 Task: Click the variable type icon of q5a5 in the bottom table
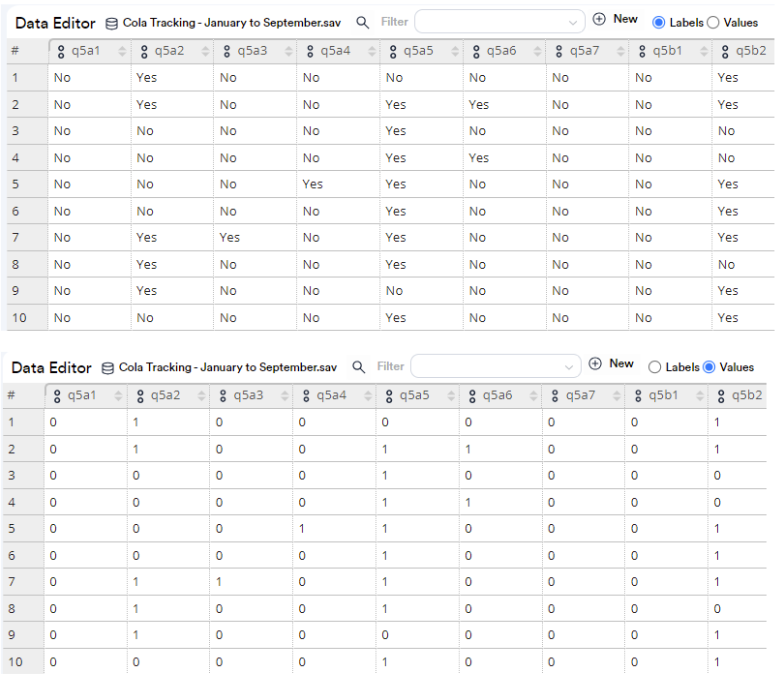(389, 396)
